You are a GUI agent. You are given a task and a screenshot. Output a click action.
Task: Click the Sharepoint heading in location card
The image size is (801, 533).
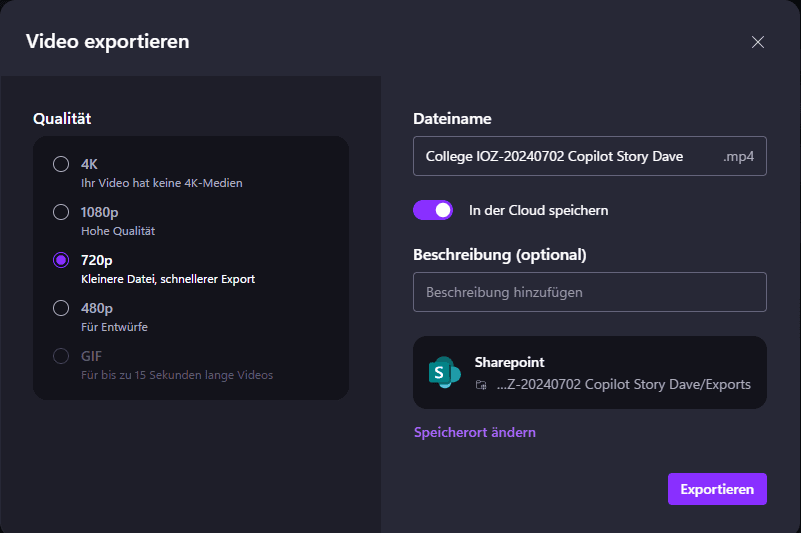point(509,363)
